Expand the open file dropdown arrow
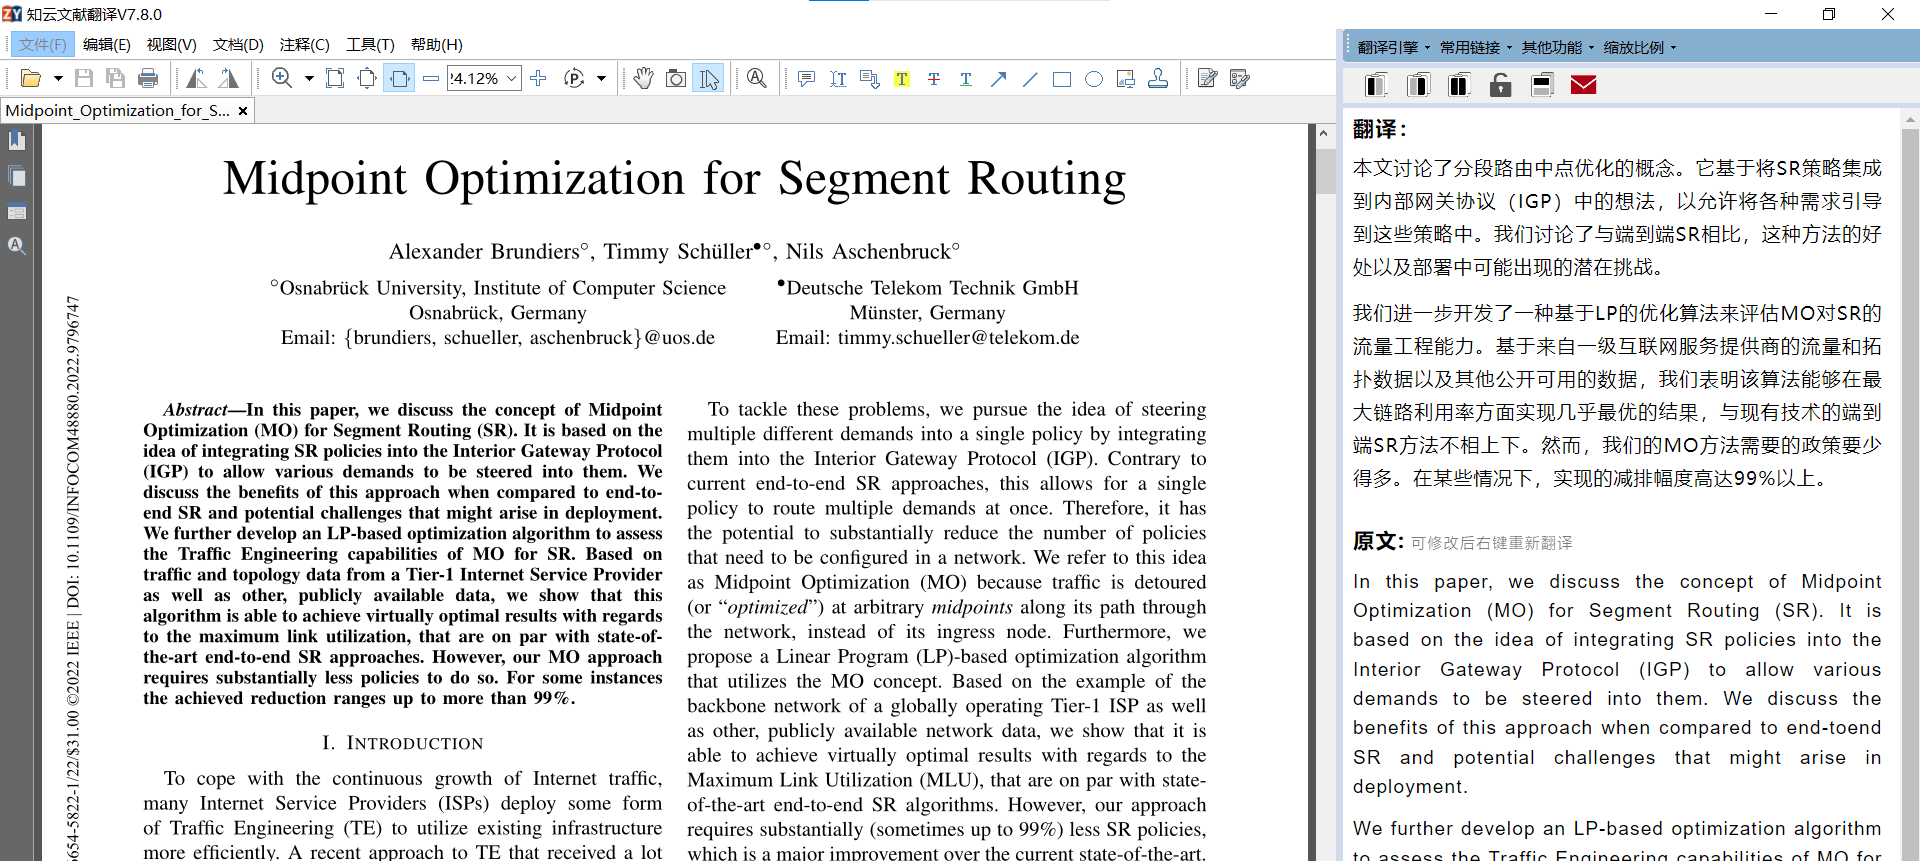 (58, 79)
